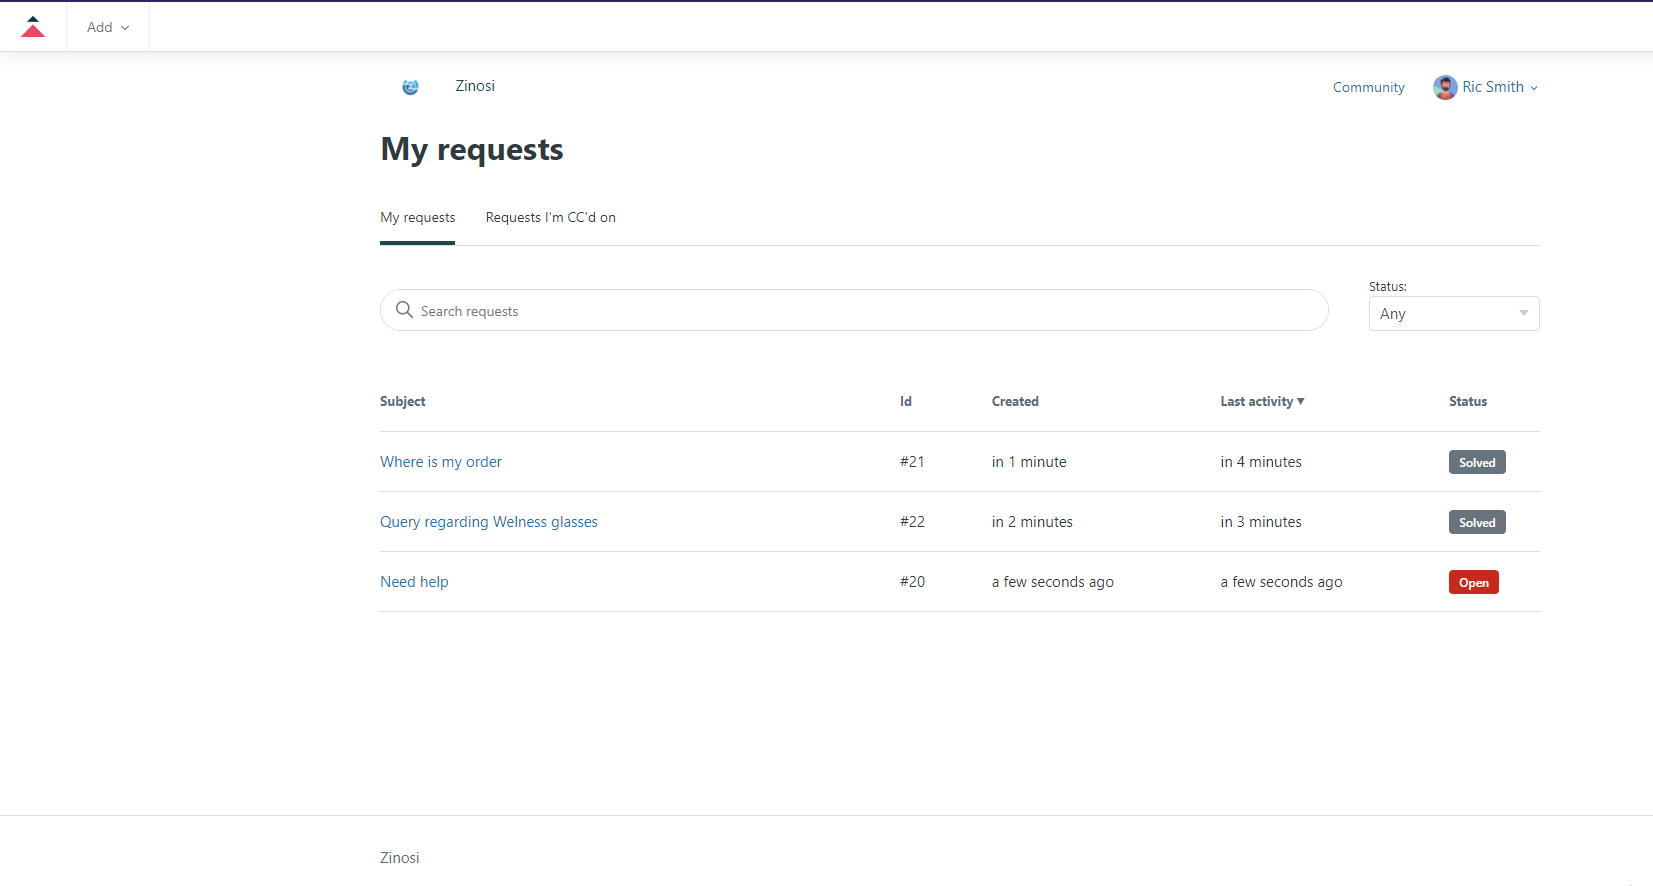Sort by Last activity column

[1262, 401]
